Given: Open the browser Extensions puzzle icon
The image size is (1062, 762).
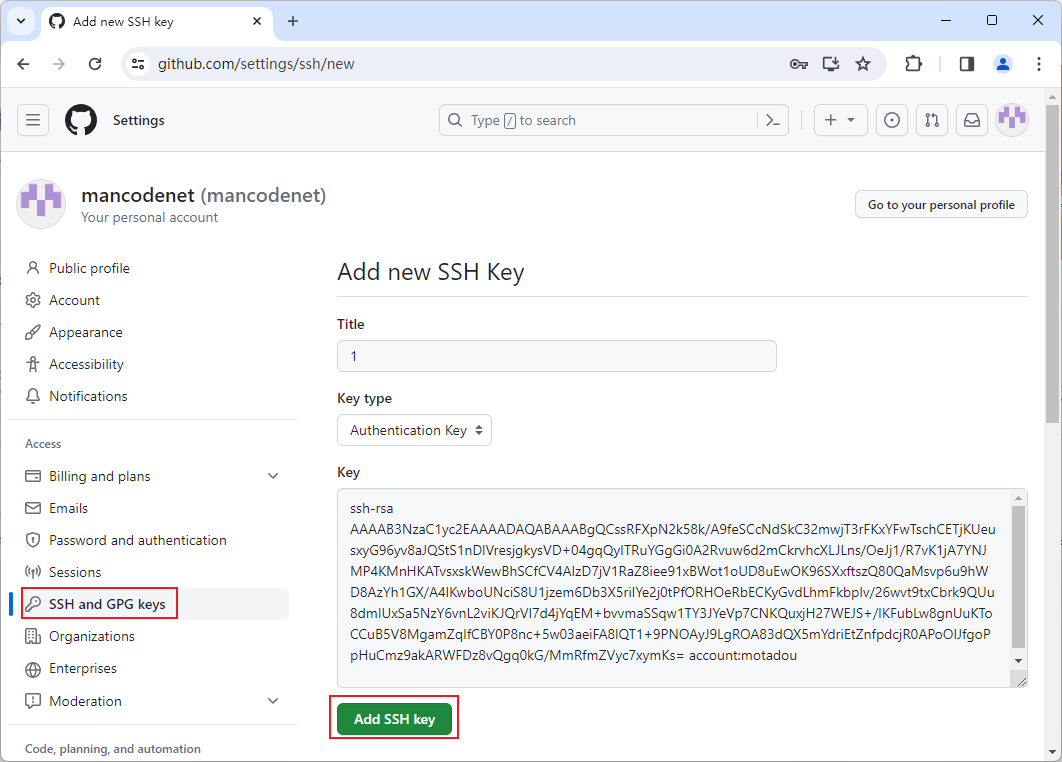Looking at the screenshot, I should click(x=913, y=64).
